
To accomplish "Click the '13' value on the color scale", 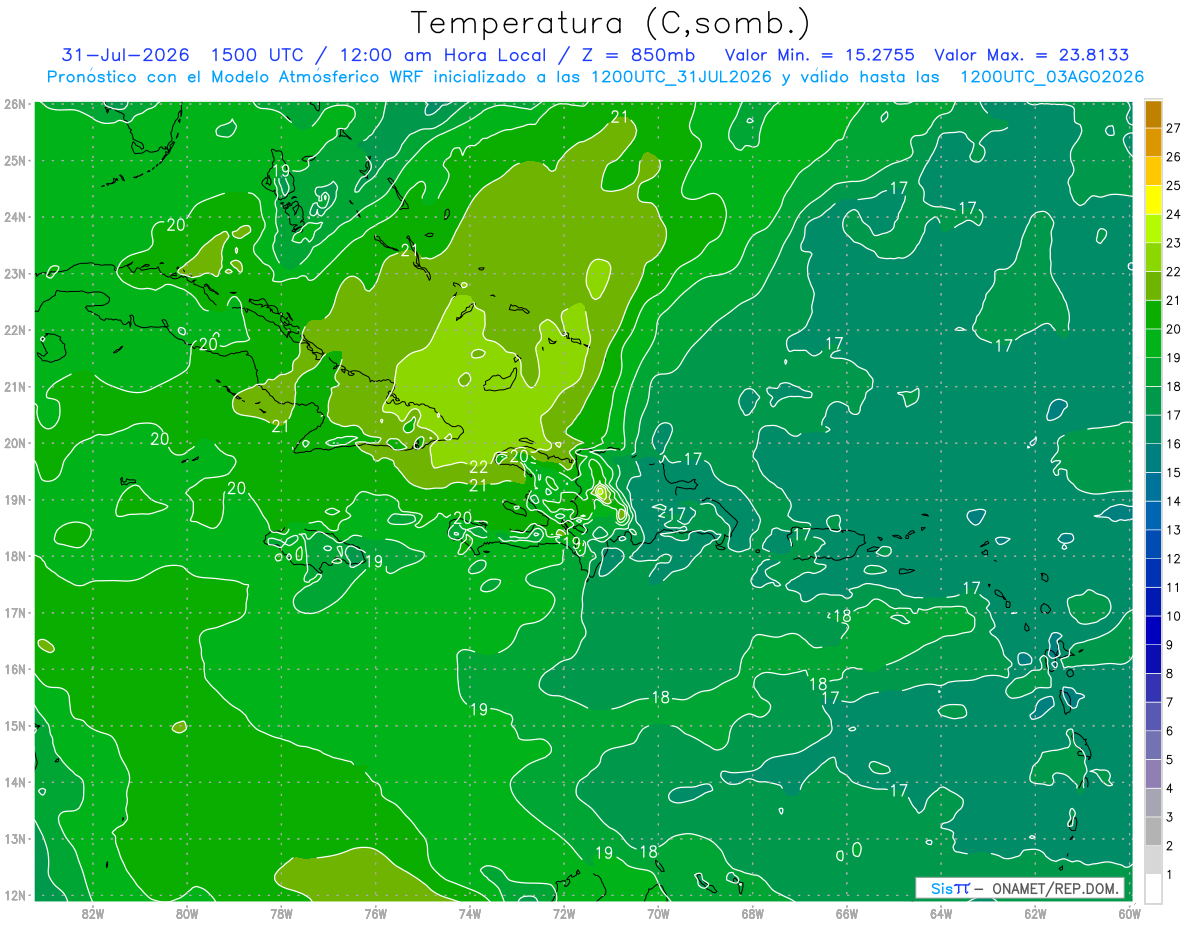I will click(x=1172, y=530).
